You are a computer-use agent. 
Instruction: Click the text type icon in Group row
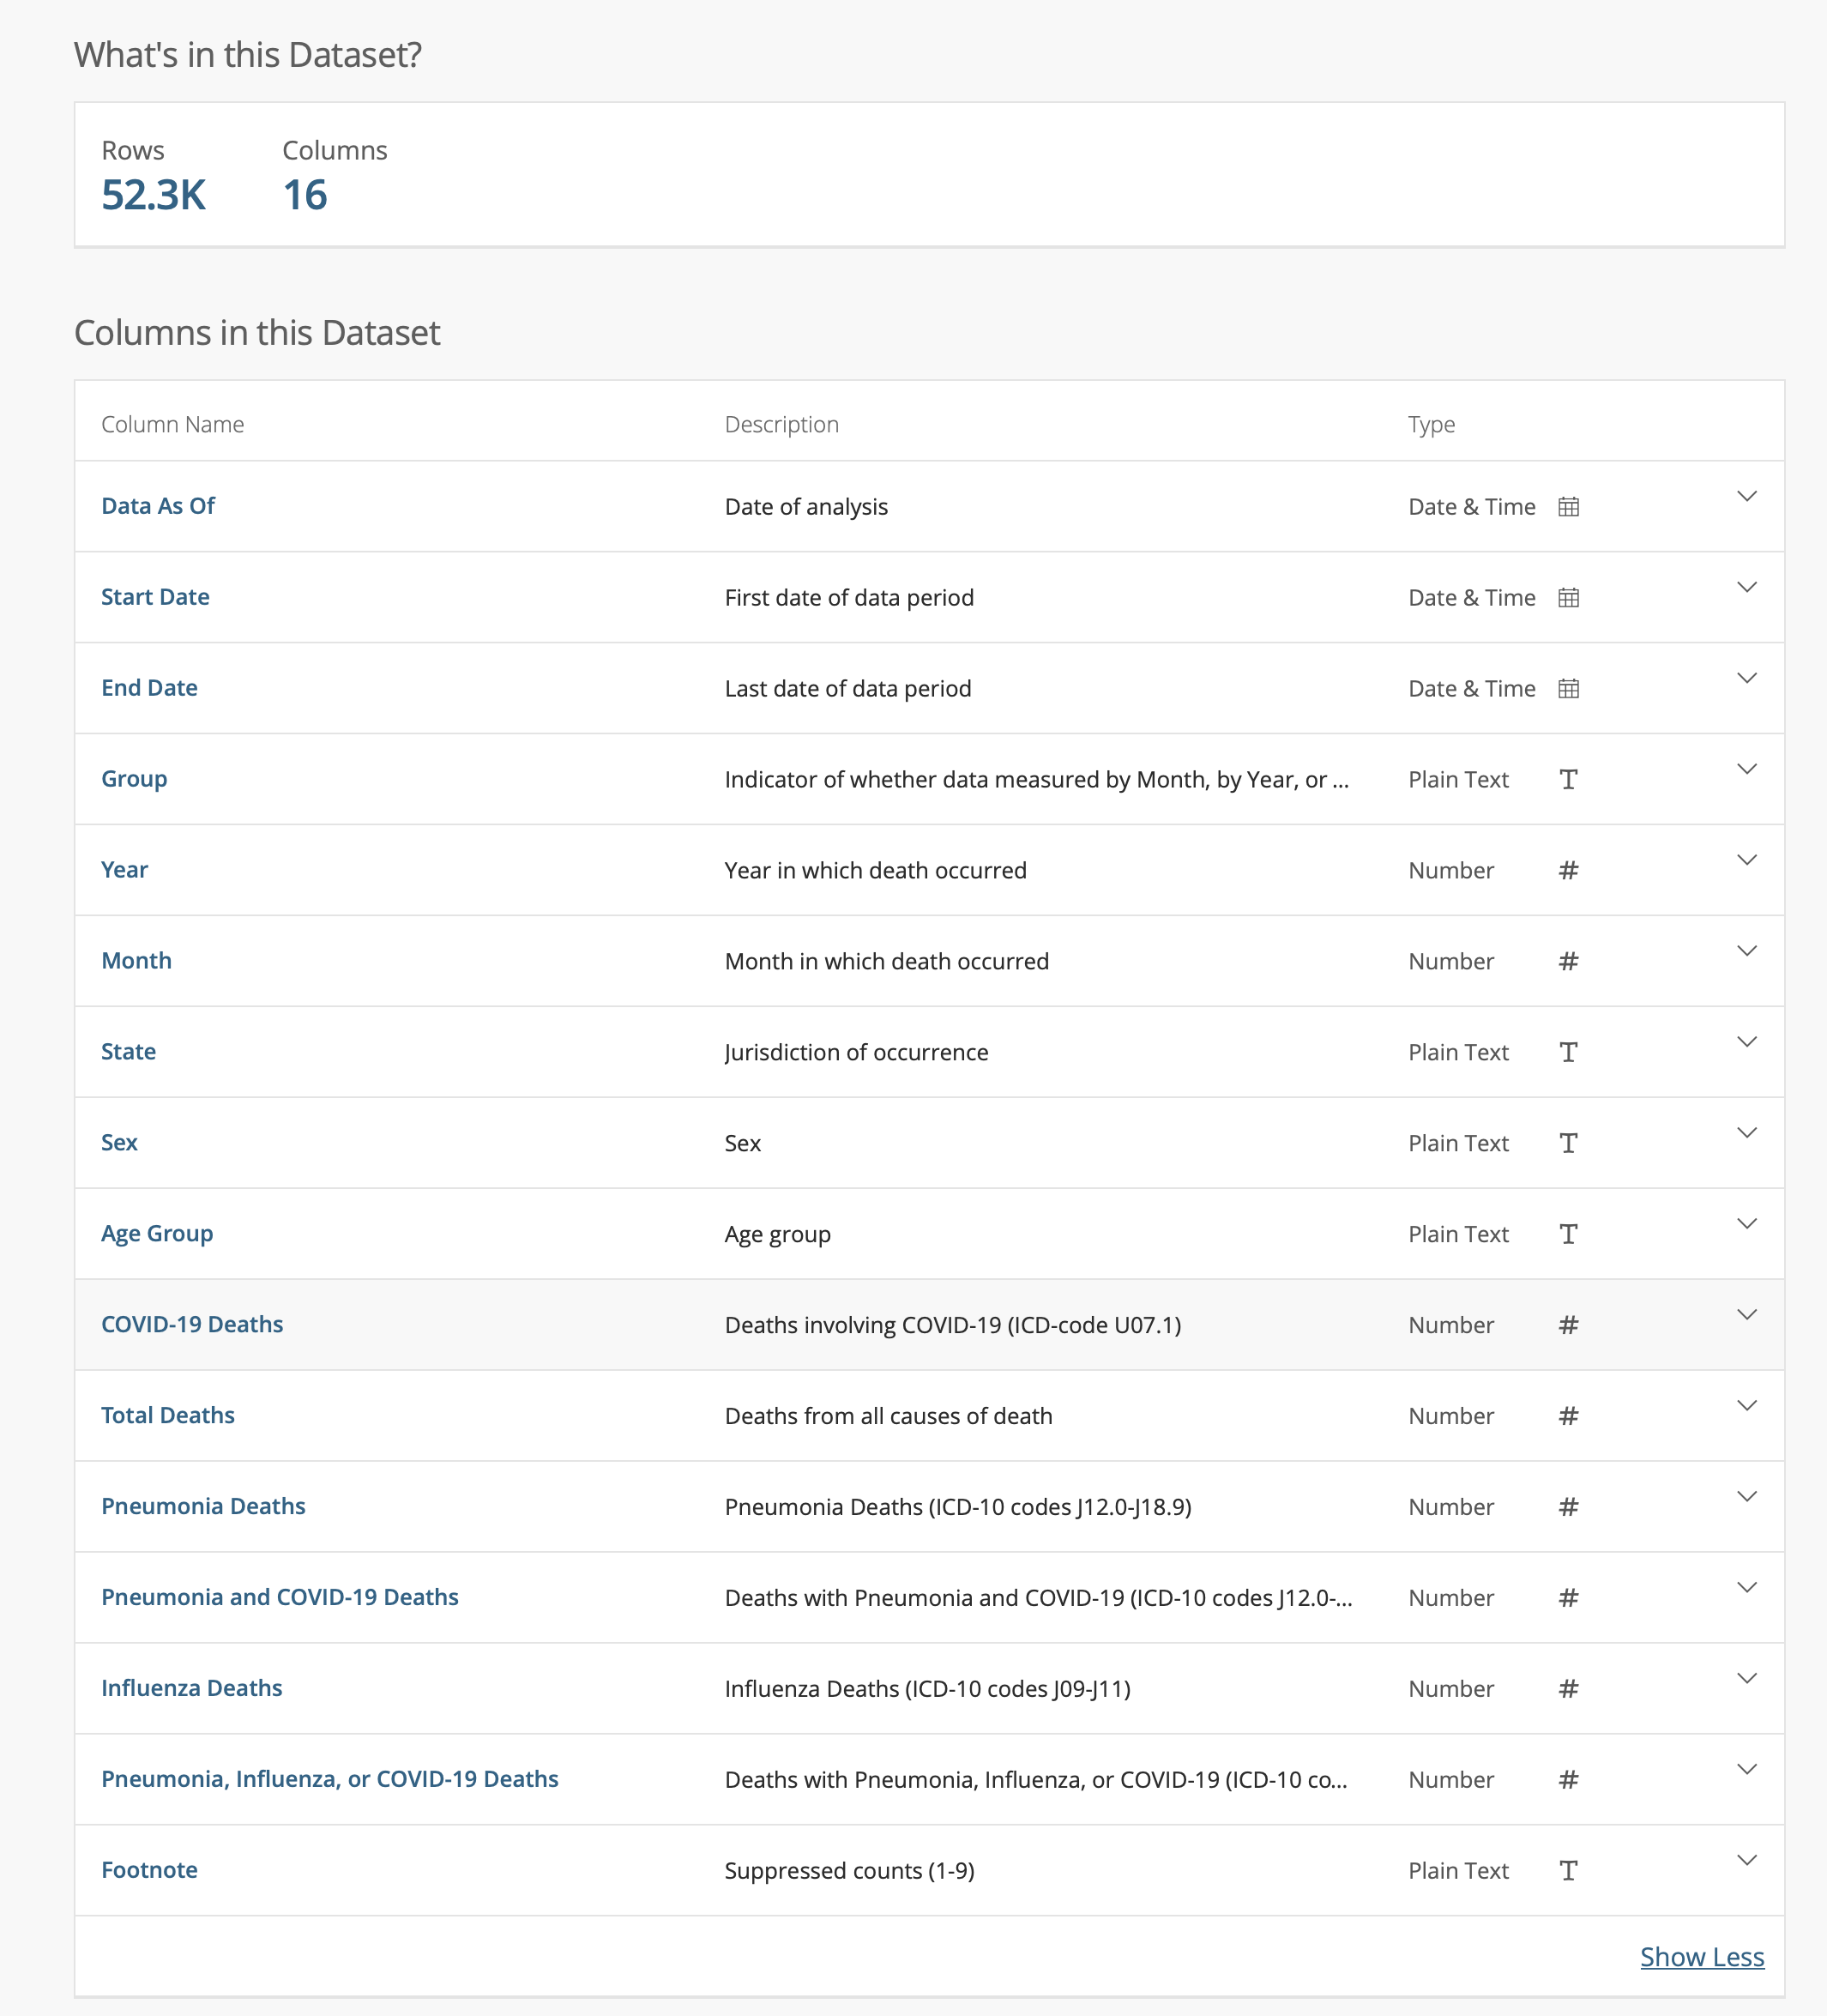pos(1568,780)
